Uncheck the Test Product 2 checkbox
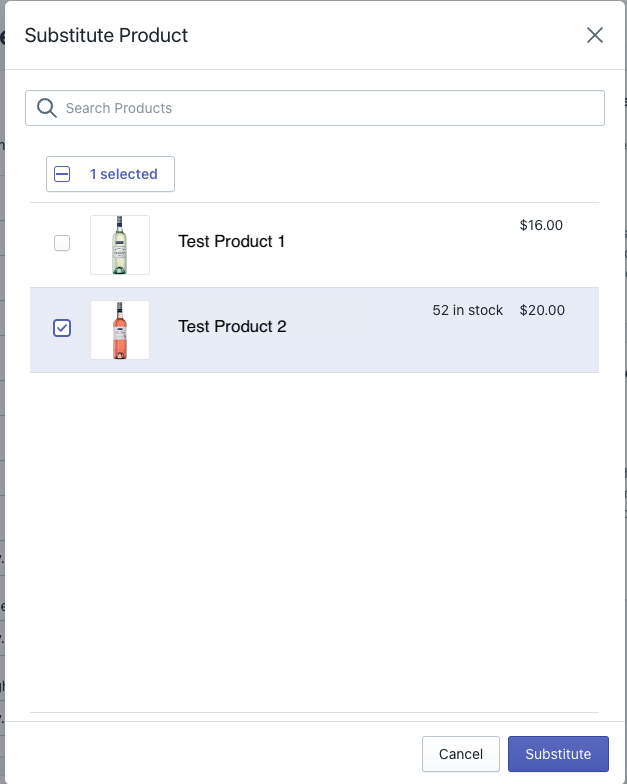The image size is (627, 784). pos(62,328)
